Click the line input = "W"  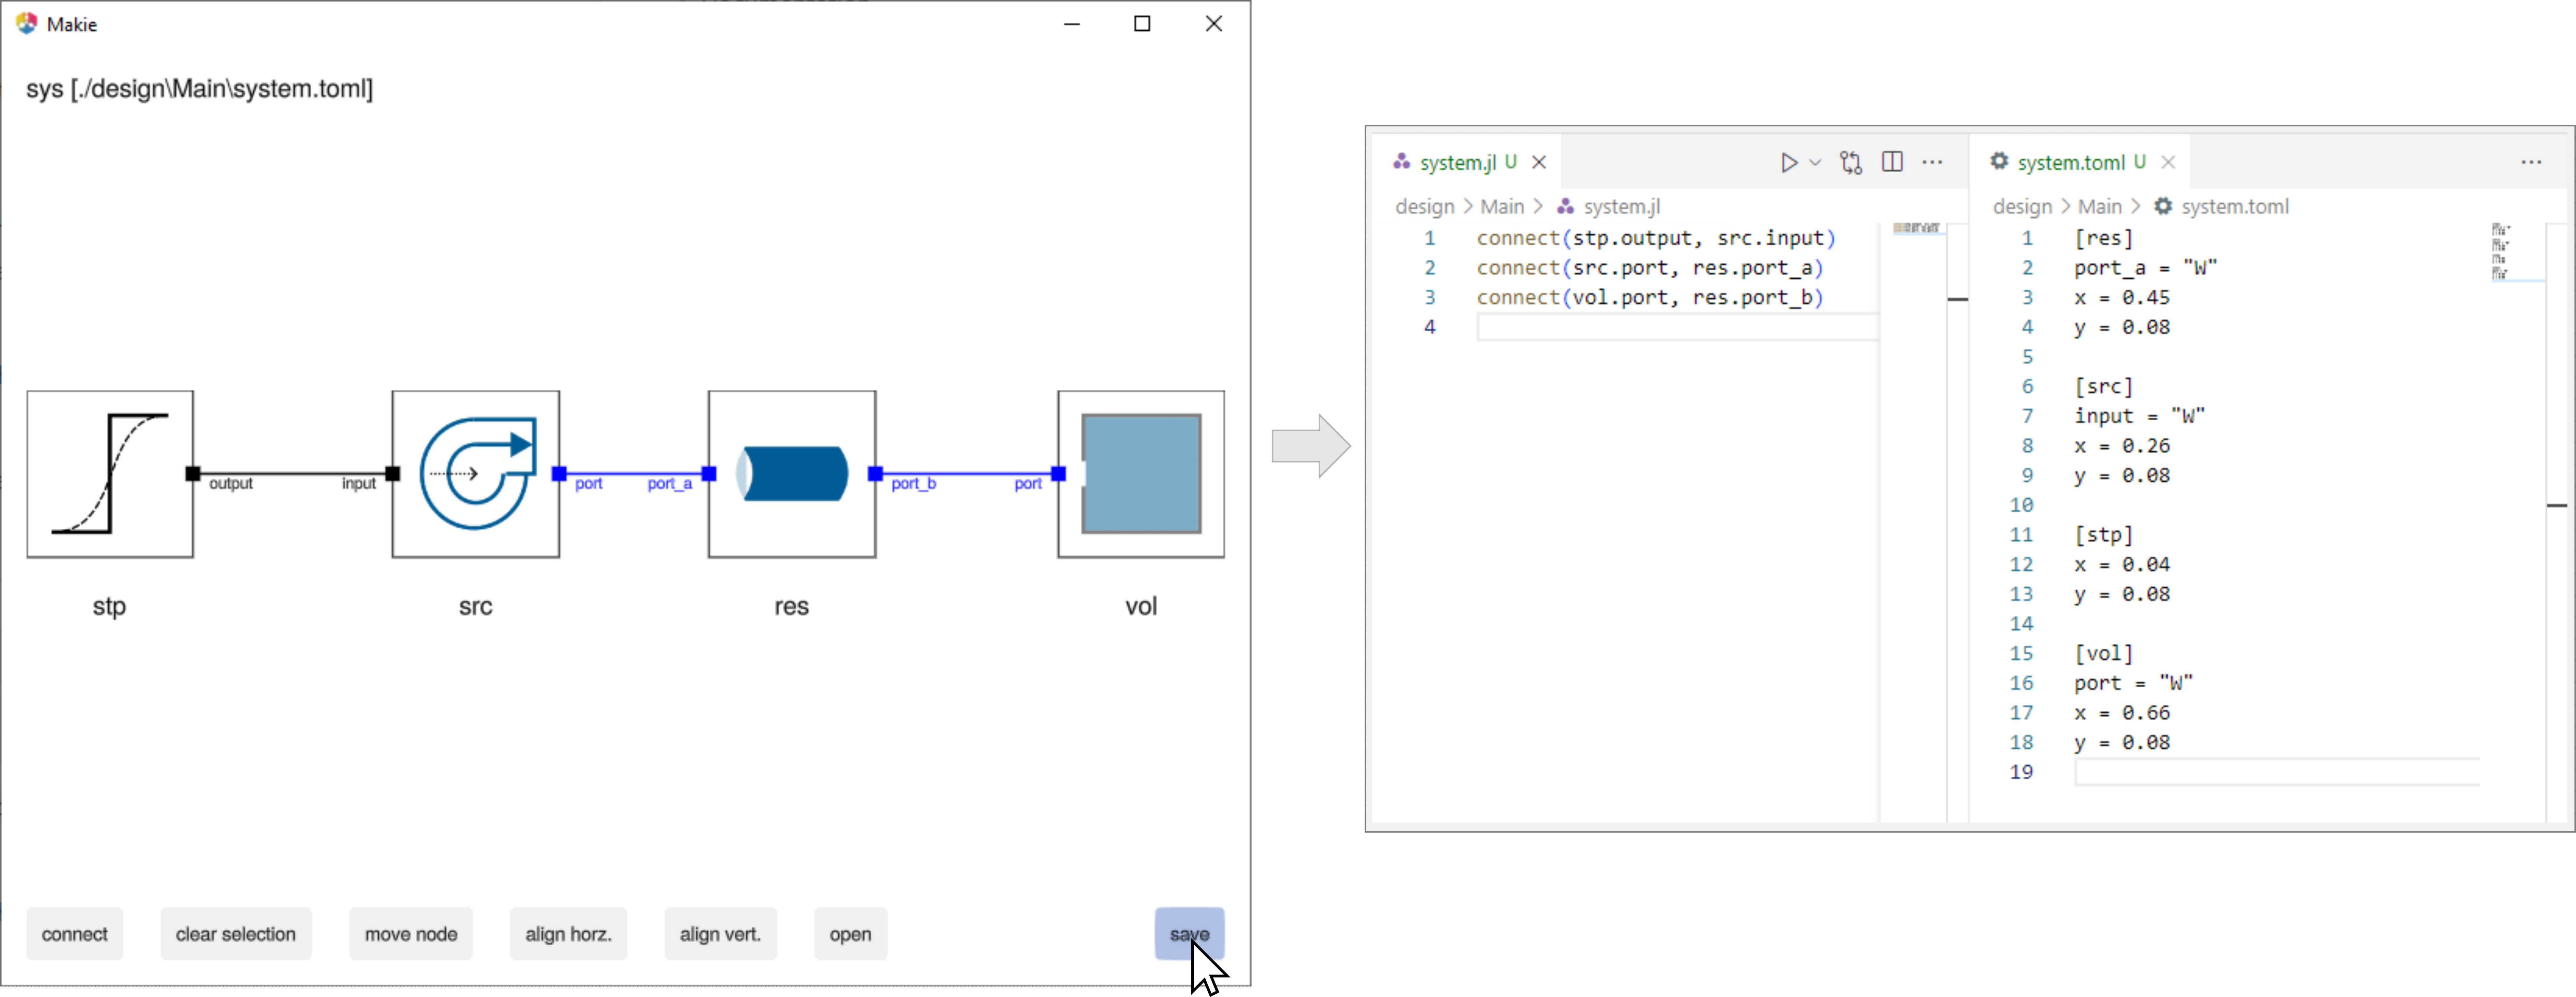(x=2140, y=416)
